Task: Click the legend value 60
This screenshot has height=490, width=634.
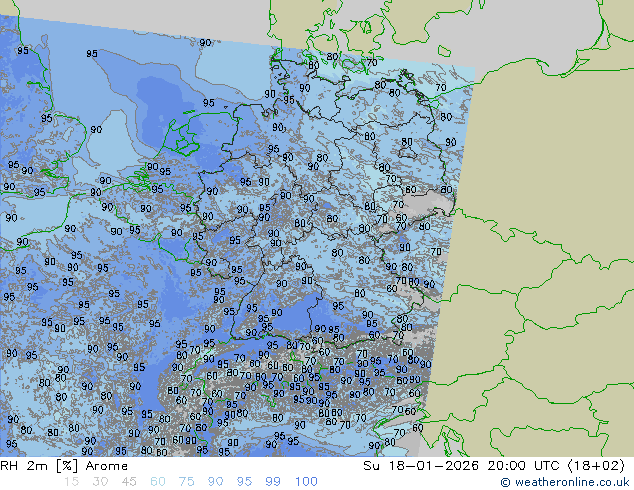Action: (x=158, y=482)
